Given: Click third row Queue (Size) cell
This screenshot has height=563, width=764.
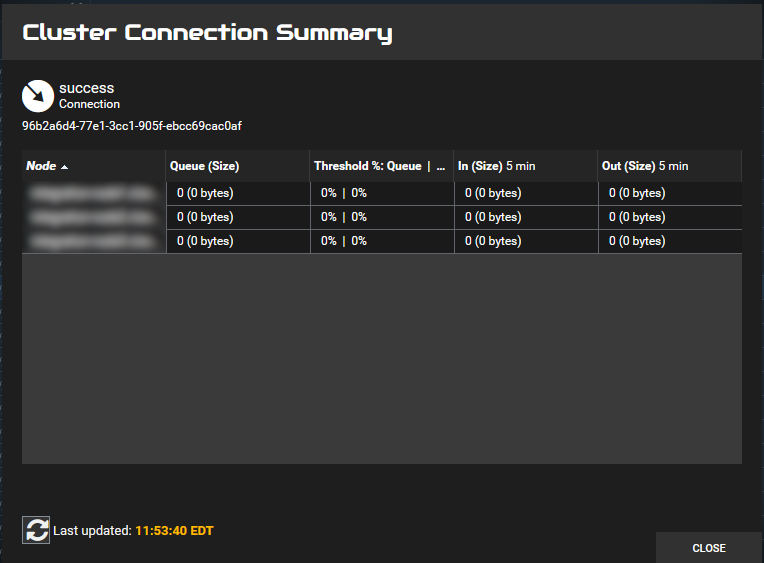Looking at the screenshot, I should click(238, 241).
